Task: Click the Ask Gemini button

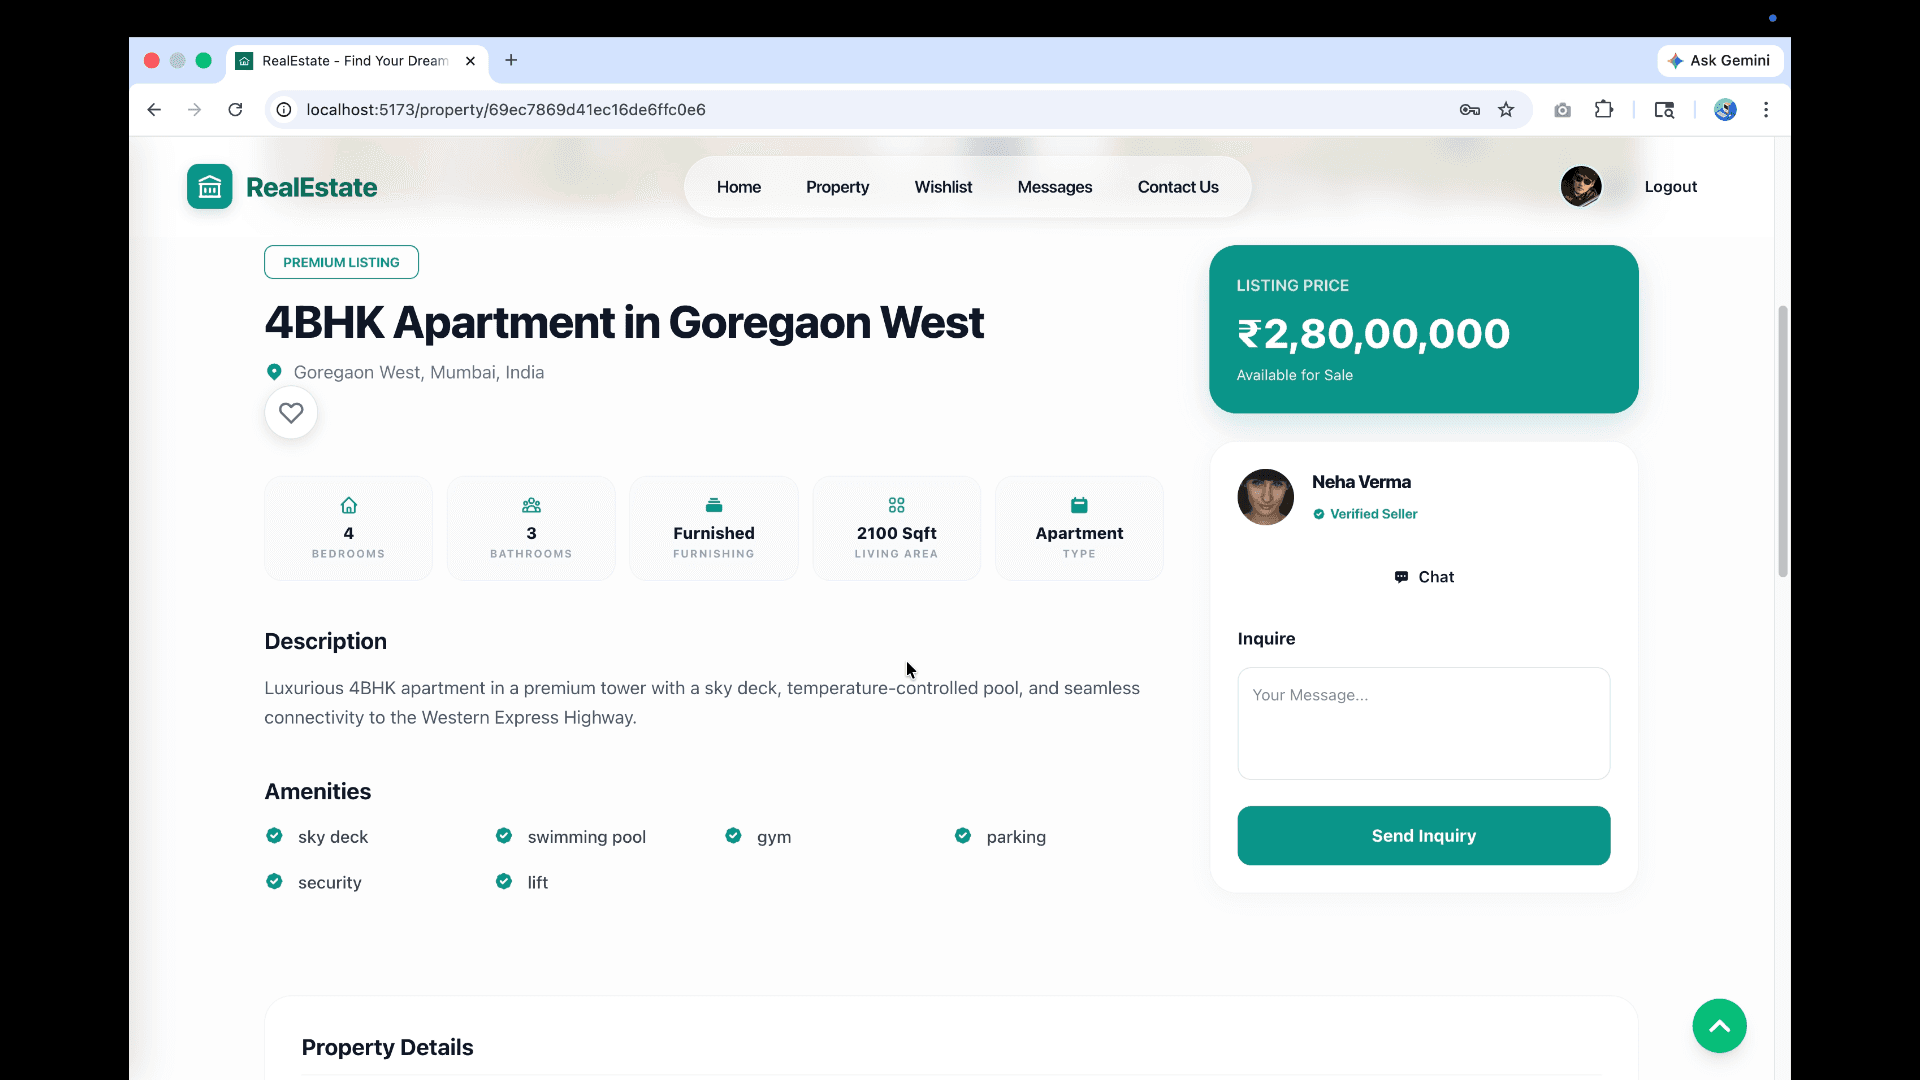Action: [x=1720, y=61]
